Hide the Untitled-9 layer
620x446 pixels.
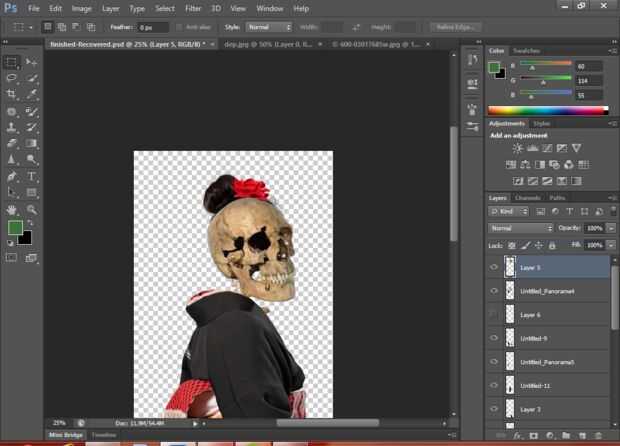point(494,338)
